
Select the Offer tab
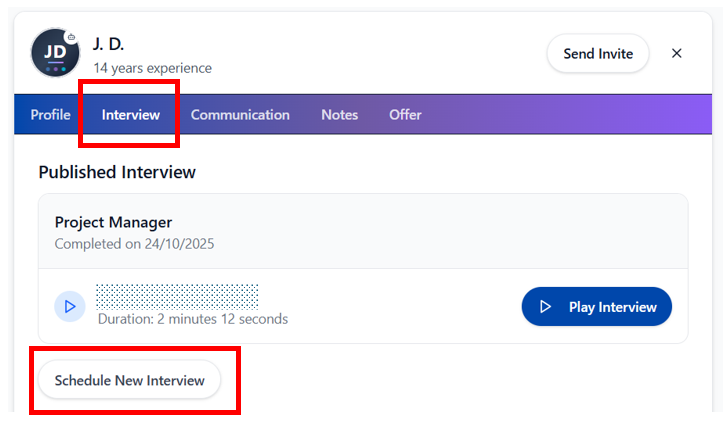tap(405, 115)
